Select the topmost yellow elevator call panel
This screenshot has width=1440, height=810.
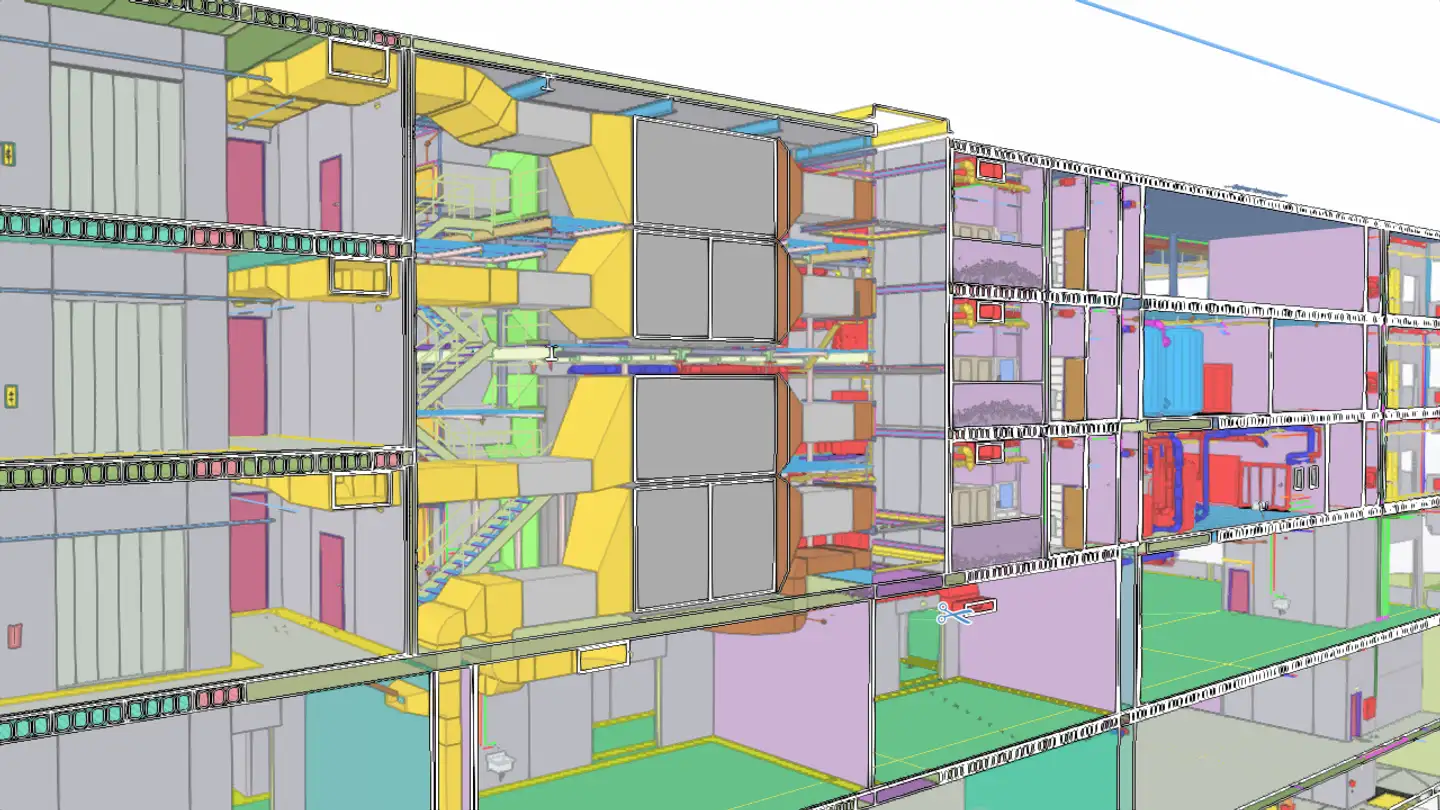coord(8,154)
